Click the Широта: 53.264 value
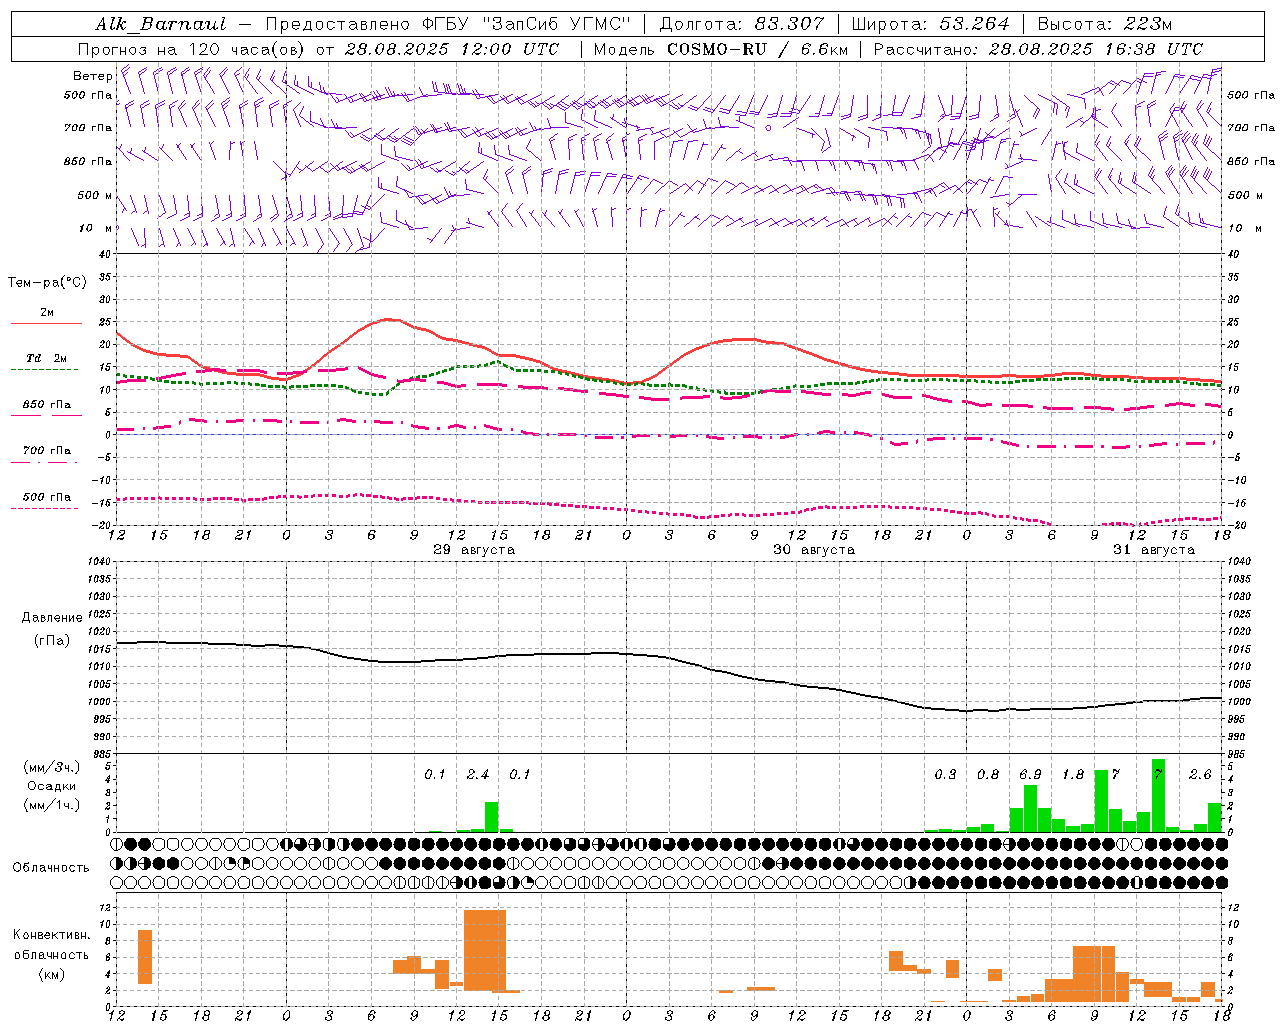 [930, 24]
